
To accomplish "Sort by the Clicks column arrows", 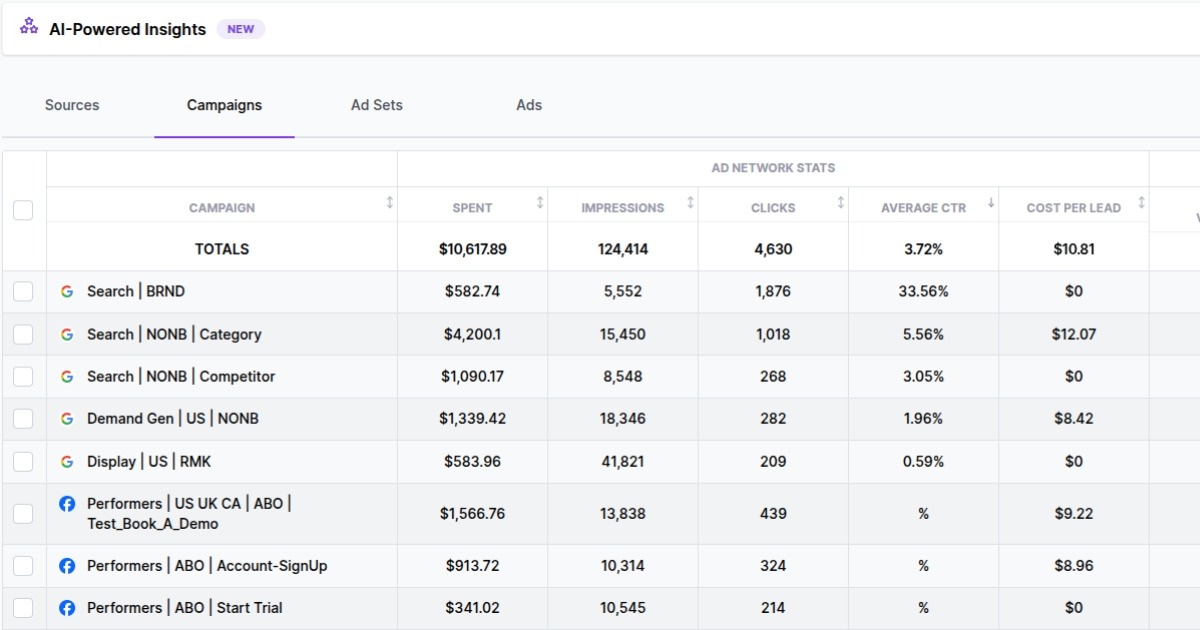I will (840, 203).
